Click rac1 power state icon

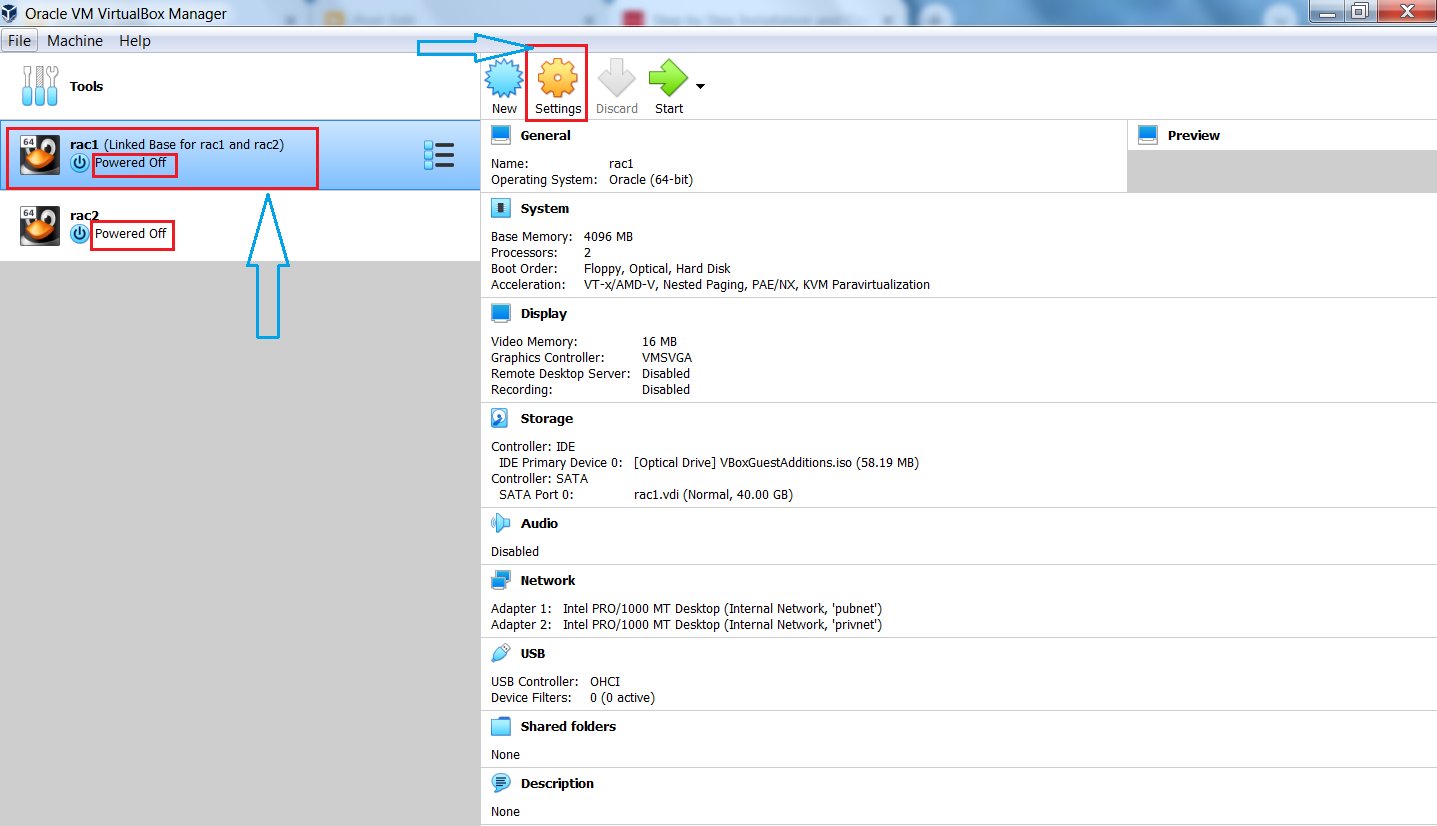pos(80,163)
